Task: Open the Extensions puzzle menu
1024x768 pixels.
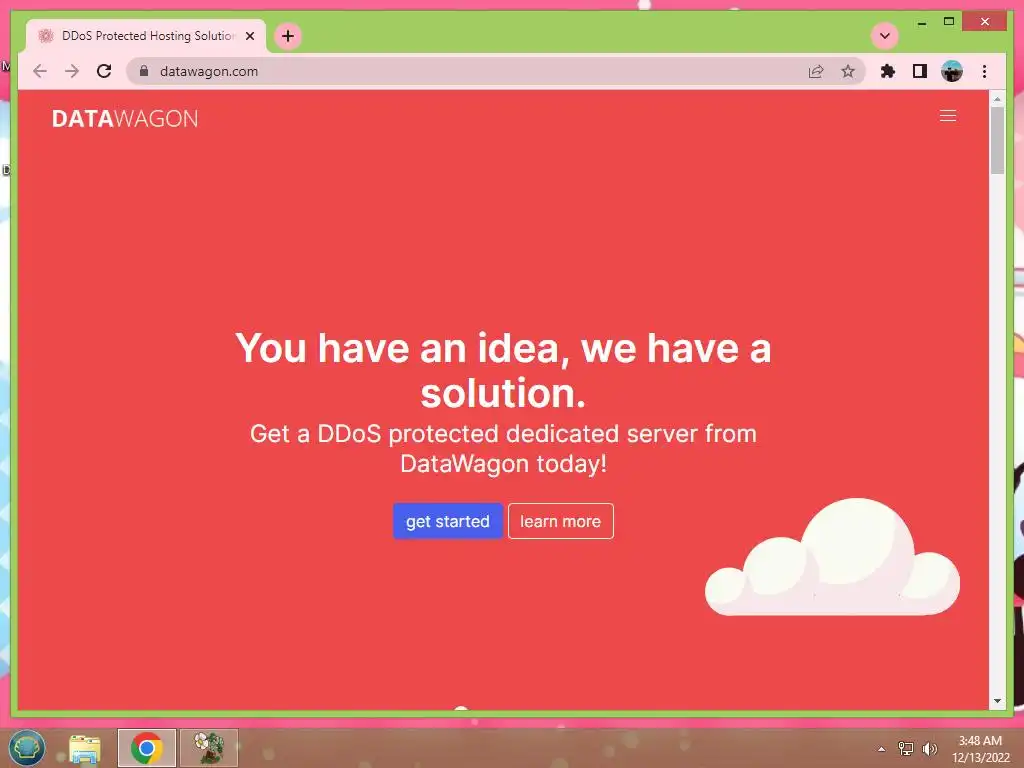Action: click(x=888, y=71)
